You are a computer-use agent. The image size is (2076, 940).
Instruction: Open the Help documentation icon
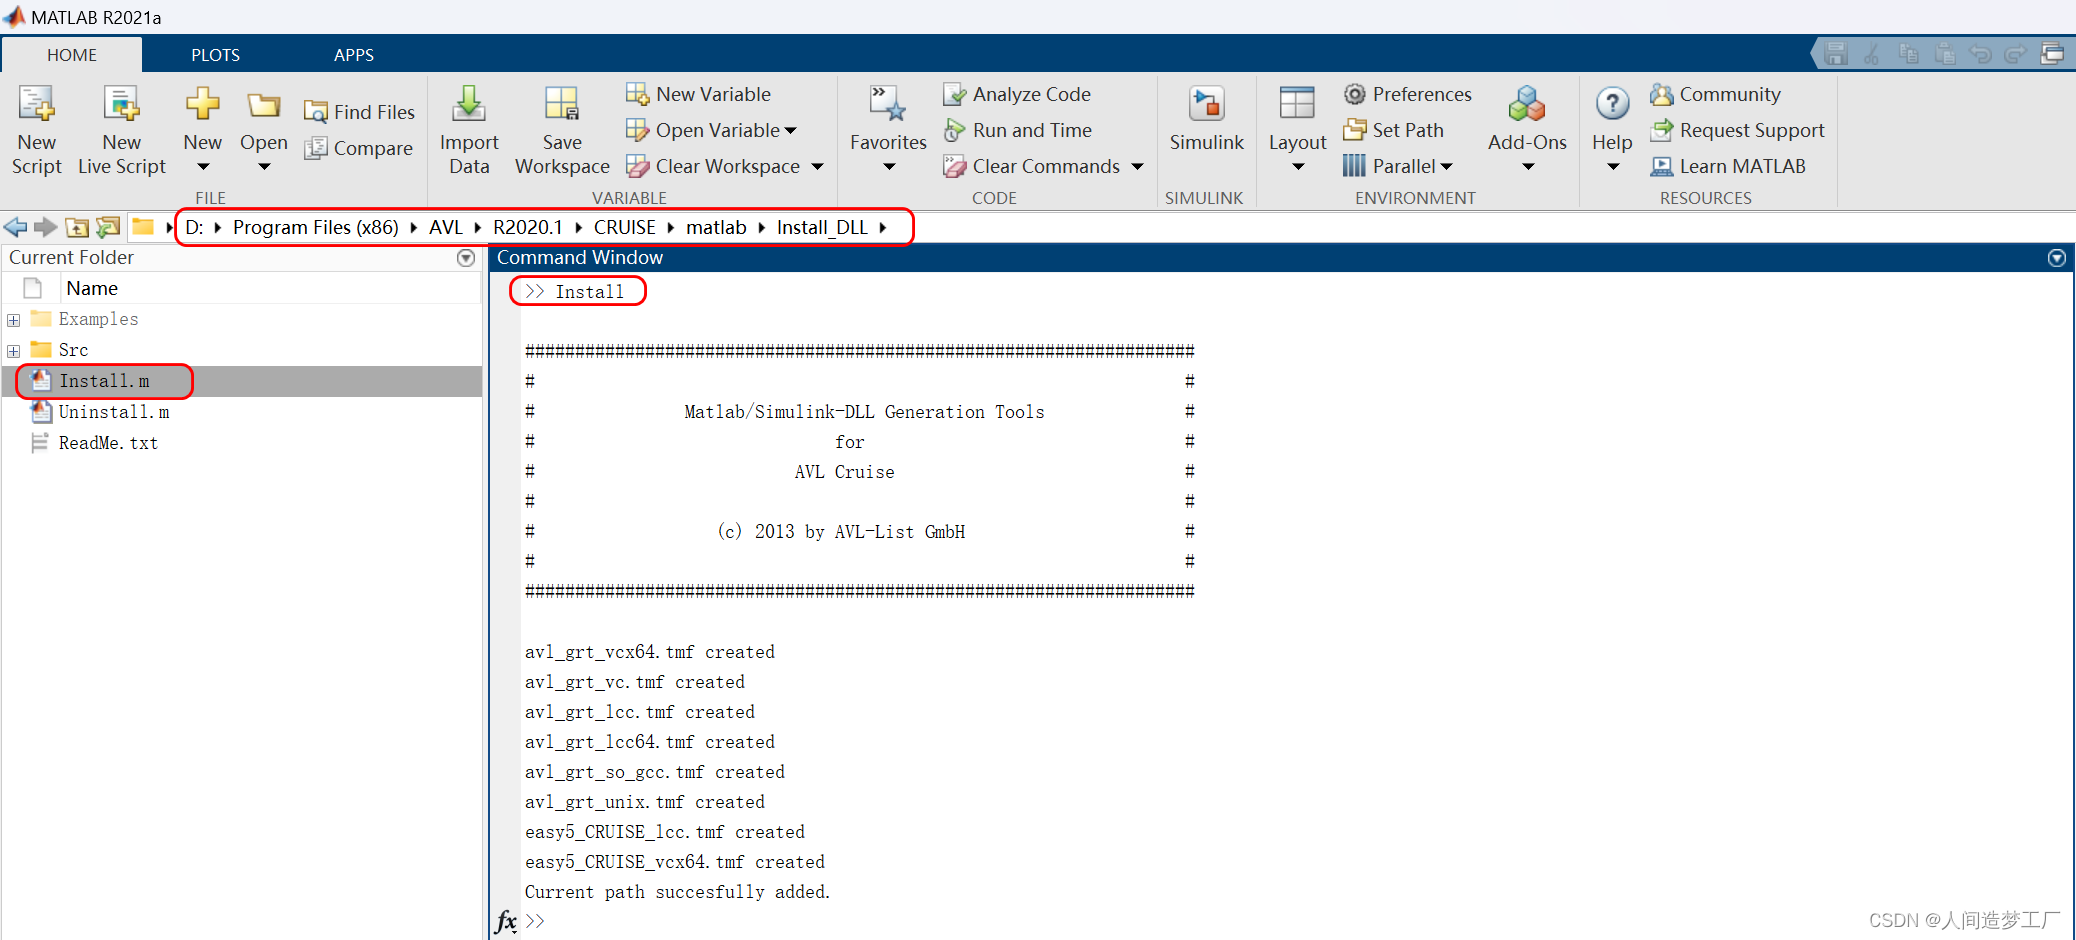tap(1612, 103)
